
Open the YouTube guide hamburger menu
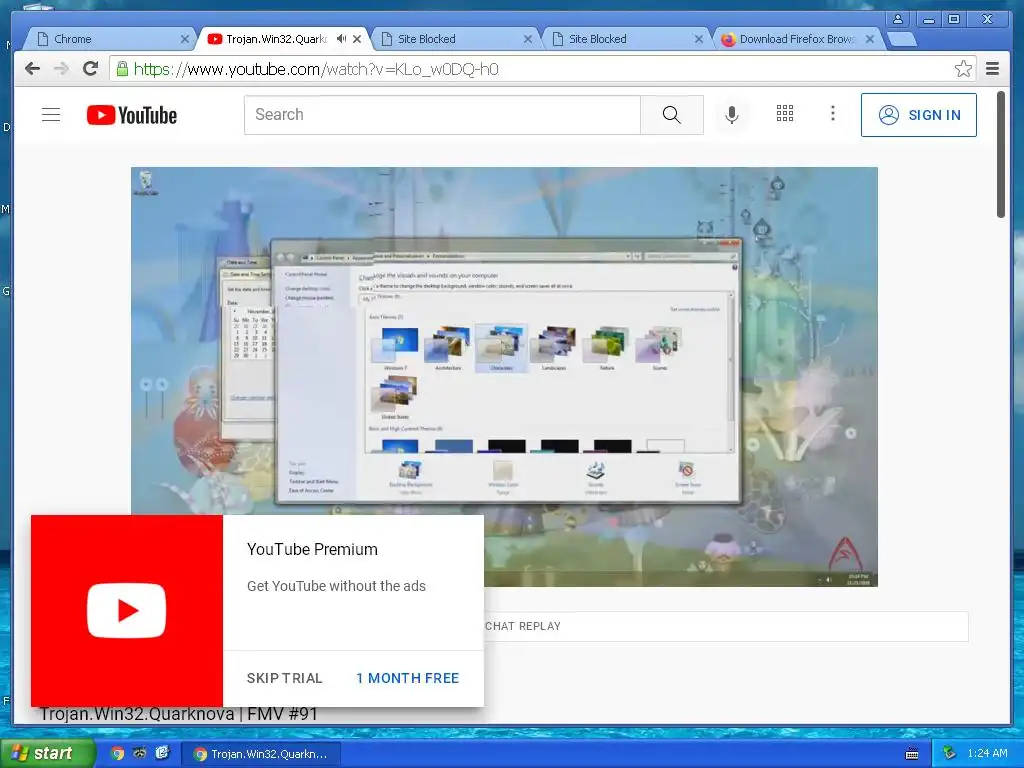pos(51,115)
